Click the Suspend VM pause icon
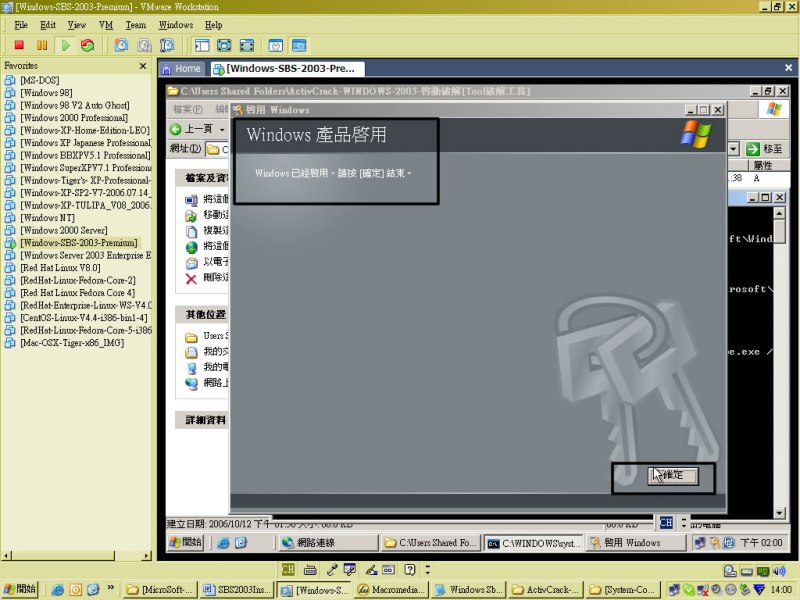This screenshot has width=800, height=600. point(42,45)
